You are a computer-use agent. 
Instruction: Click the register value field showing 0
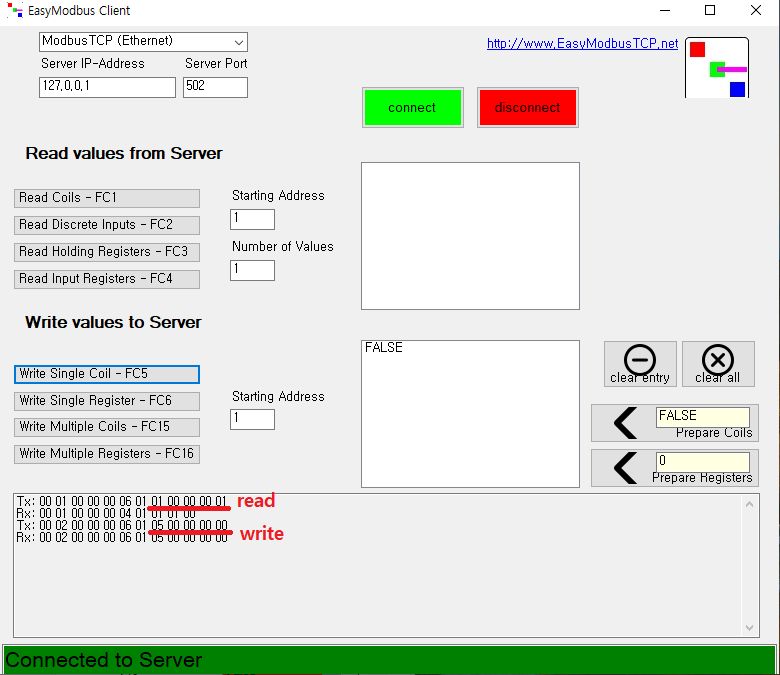pos(702,462)
